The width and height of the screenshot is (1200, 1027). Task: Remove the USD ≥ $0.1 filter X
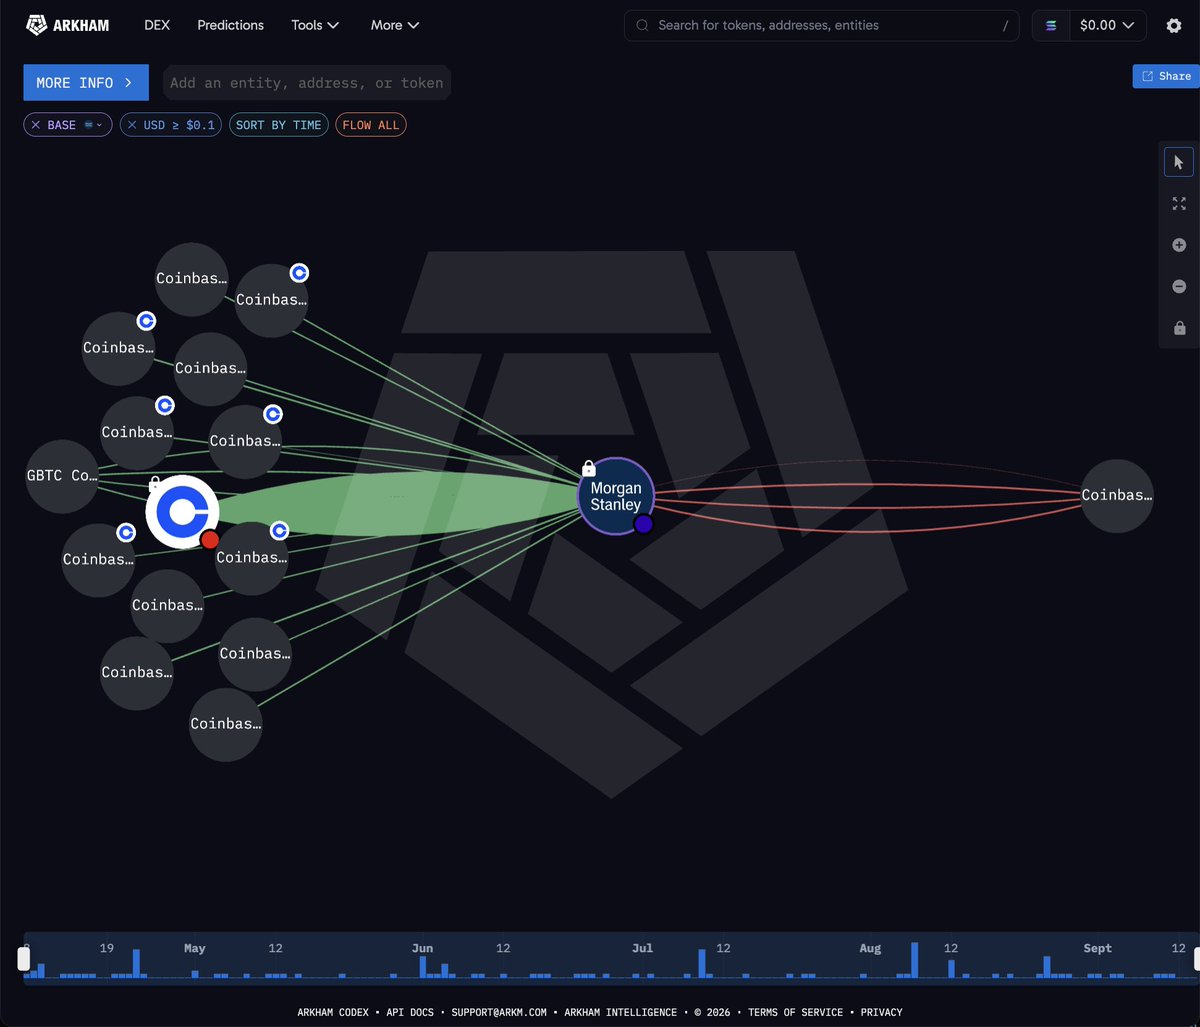[132, 125]
